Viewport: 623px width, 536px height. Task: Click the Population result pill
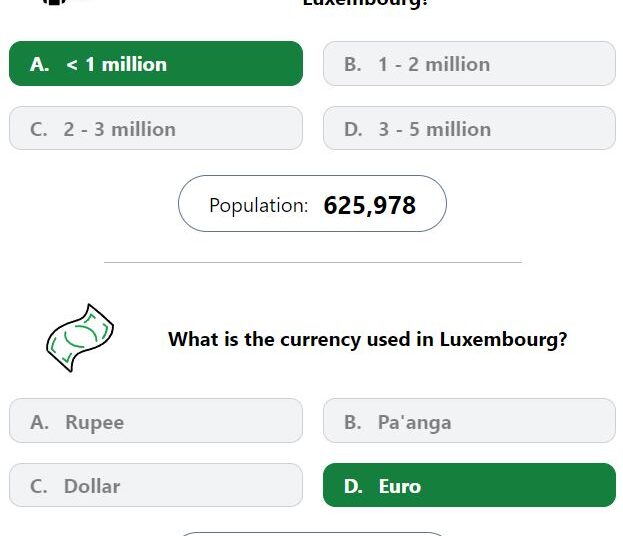coord(312,204)
